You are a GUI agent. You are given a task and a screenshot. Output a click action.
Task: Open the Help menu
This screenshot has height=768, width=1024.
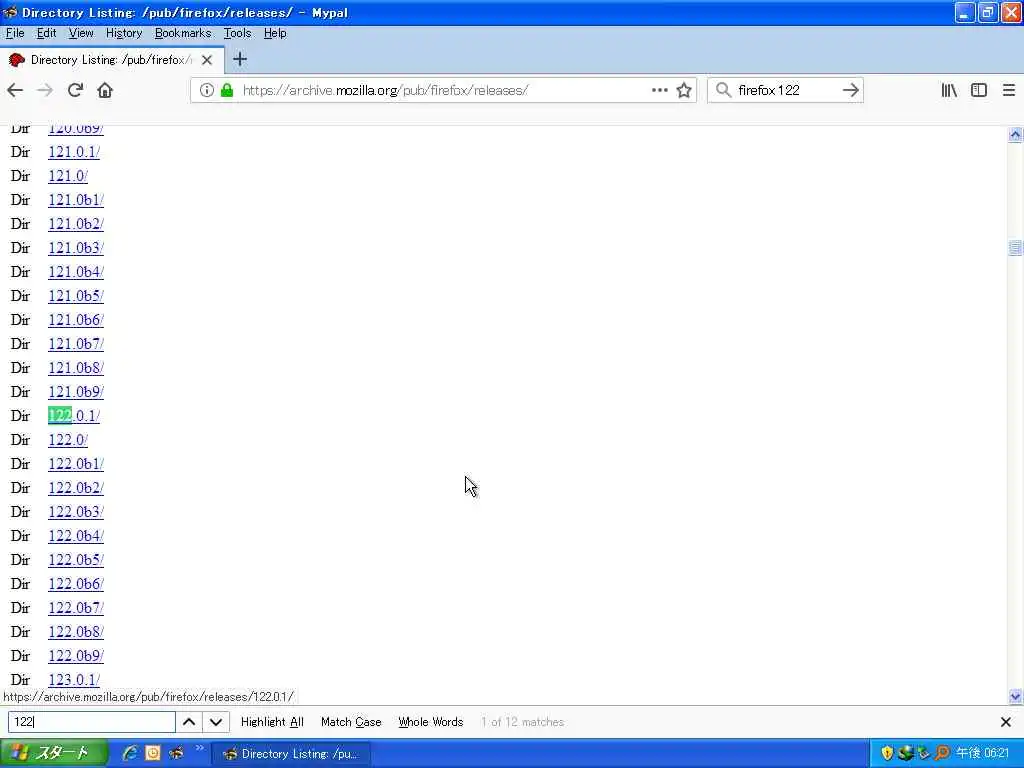point(275,33)
